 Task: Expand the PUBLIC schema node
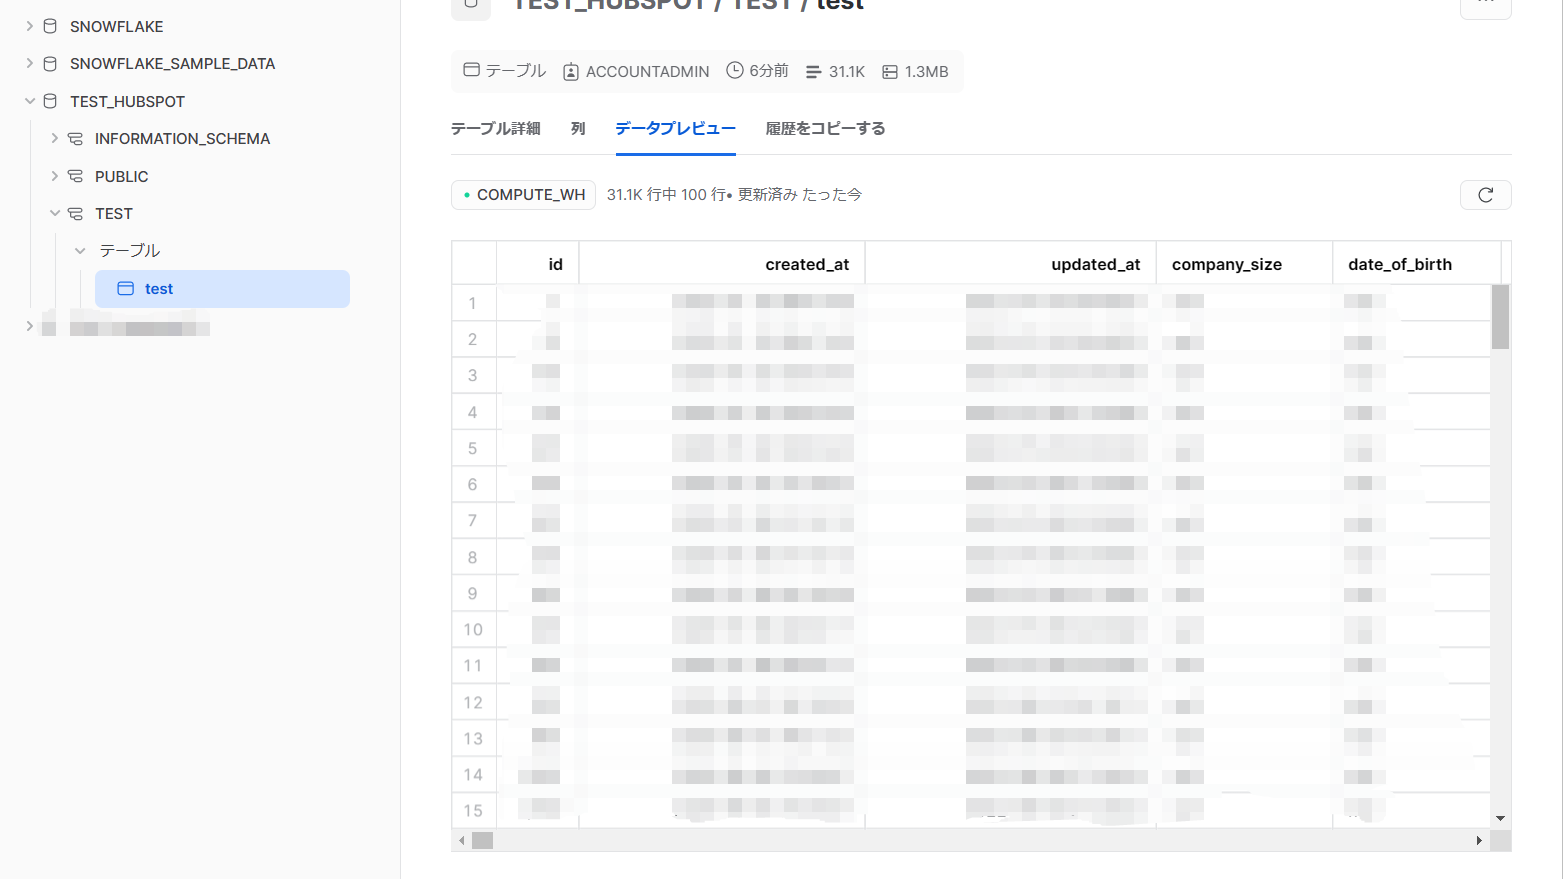[x=54, y=177]
